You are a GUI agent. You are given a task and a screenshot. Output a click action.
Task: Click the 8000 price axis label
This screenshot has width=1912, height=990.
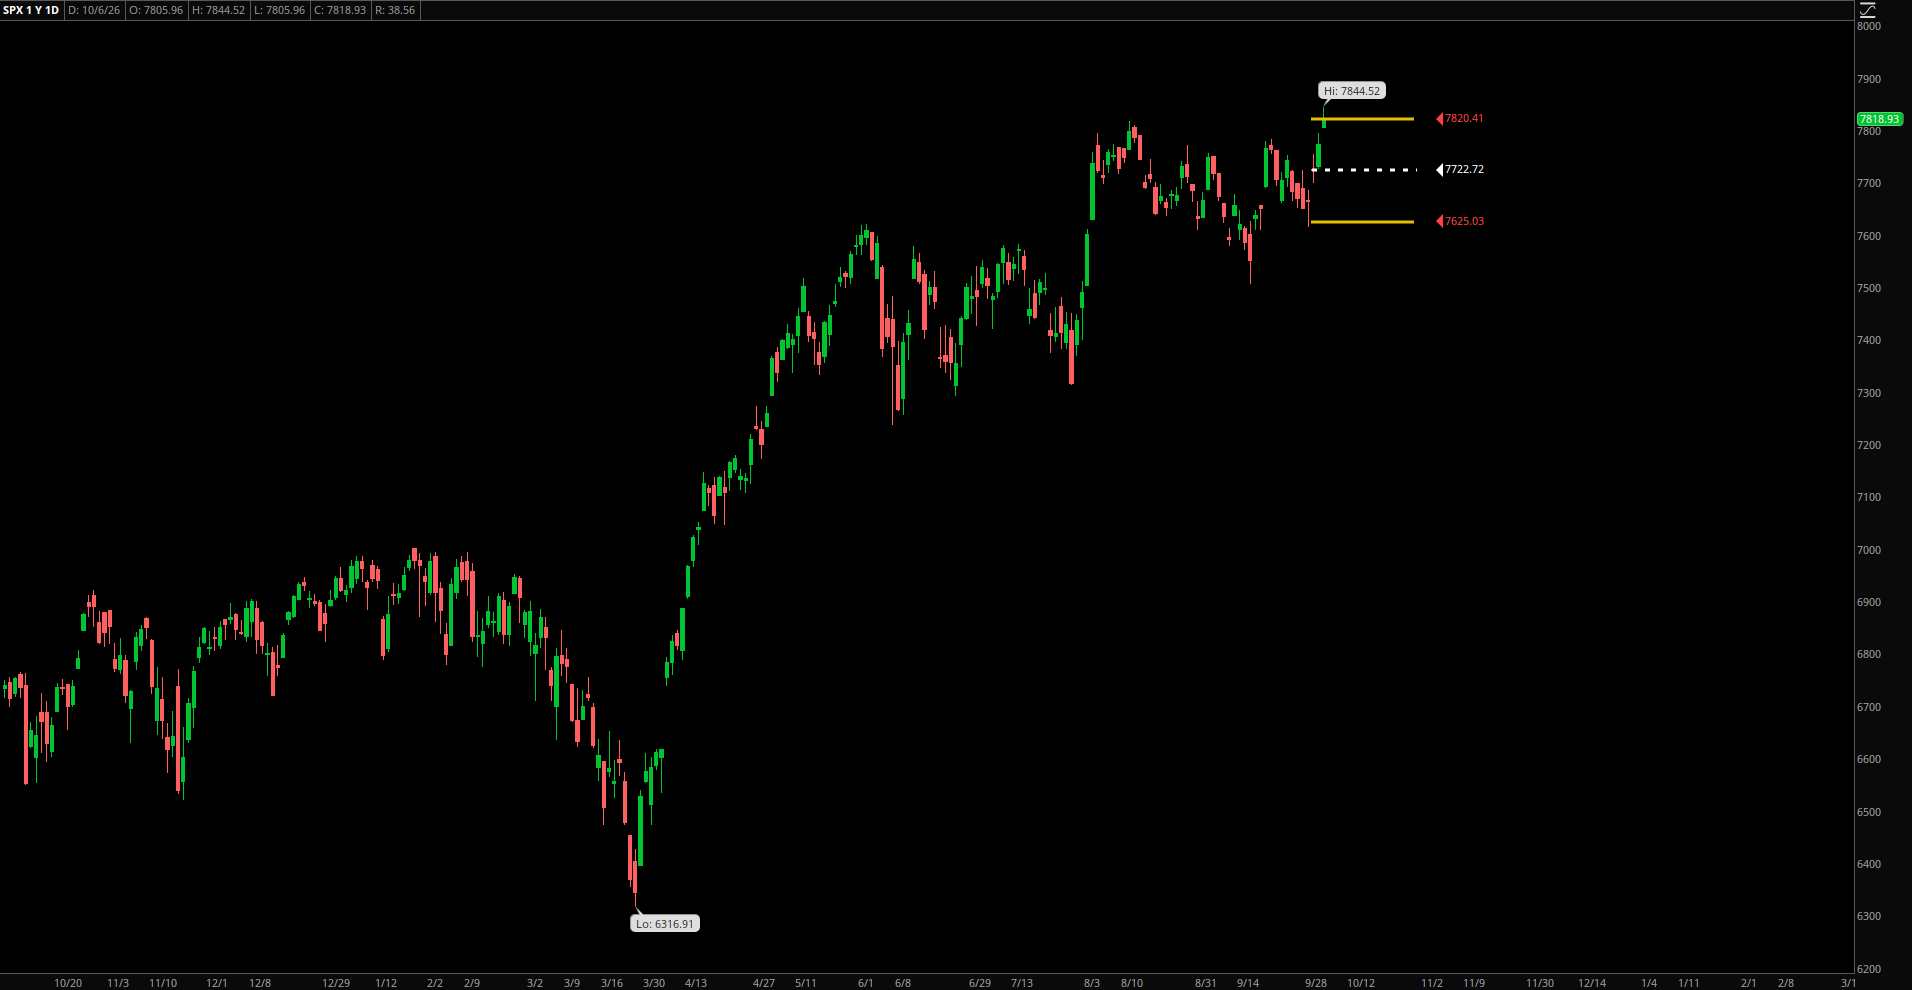[x=1869, y=27]
